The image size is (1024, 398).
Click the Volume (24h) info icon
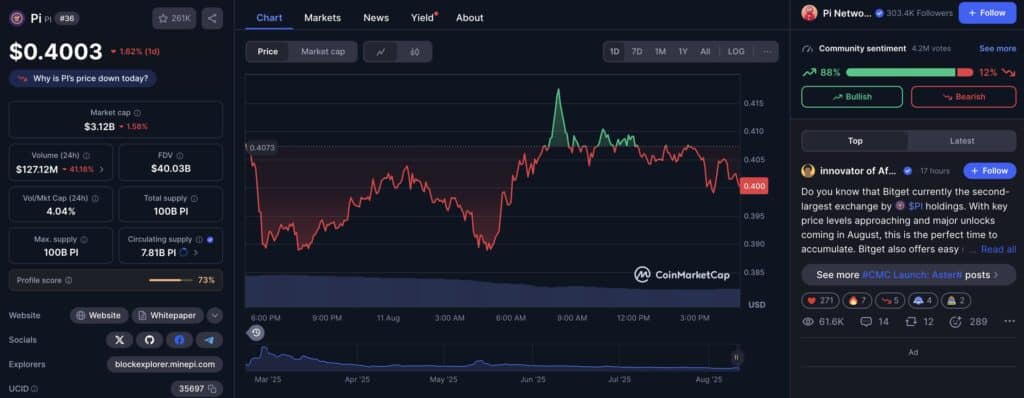tap(87, 156)
